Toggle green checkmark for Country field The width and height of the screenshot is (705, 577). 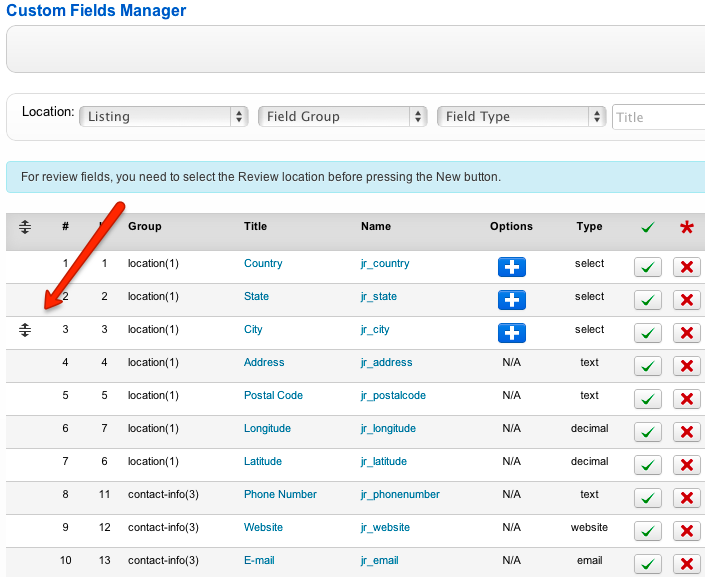click(647, 267)
